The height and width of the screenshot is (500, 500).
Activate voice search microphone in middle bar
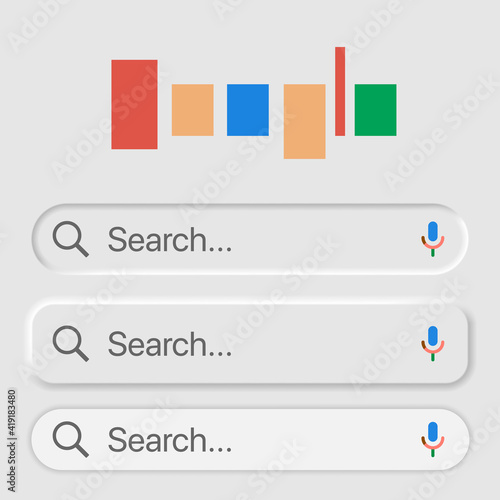433,343
